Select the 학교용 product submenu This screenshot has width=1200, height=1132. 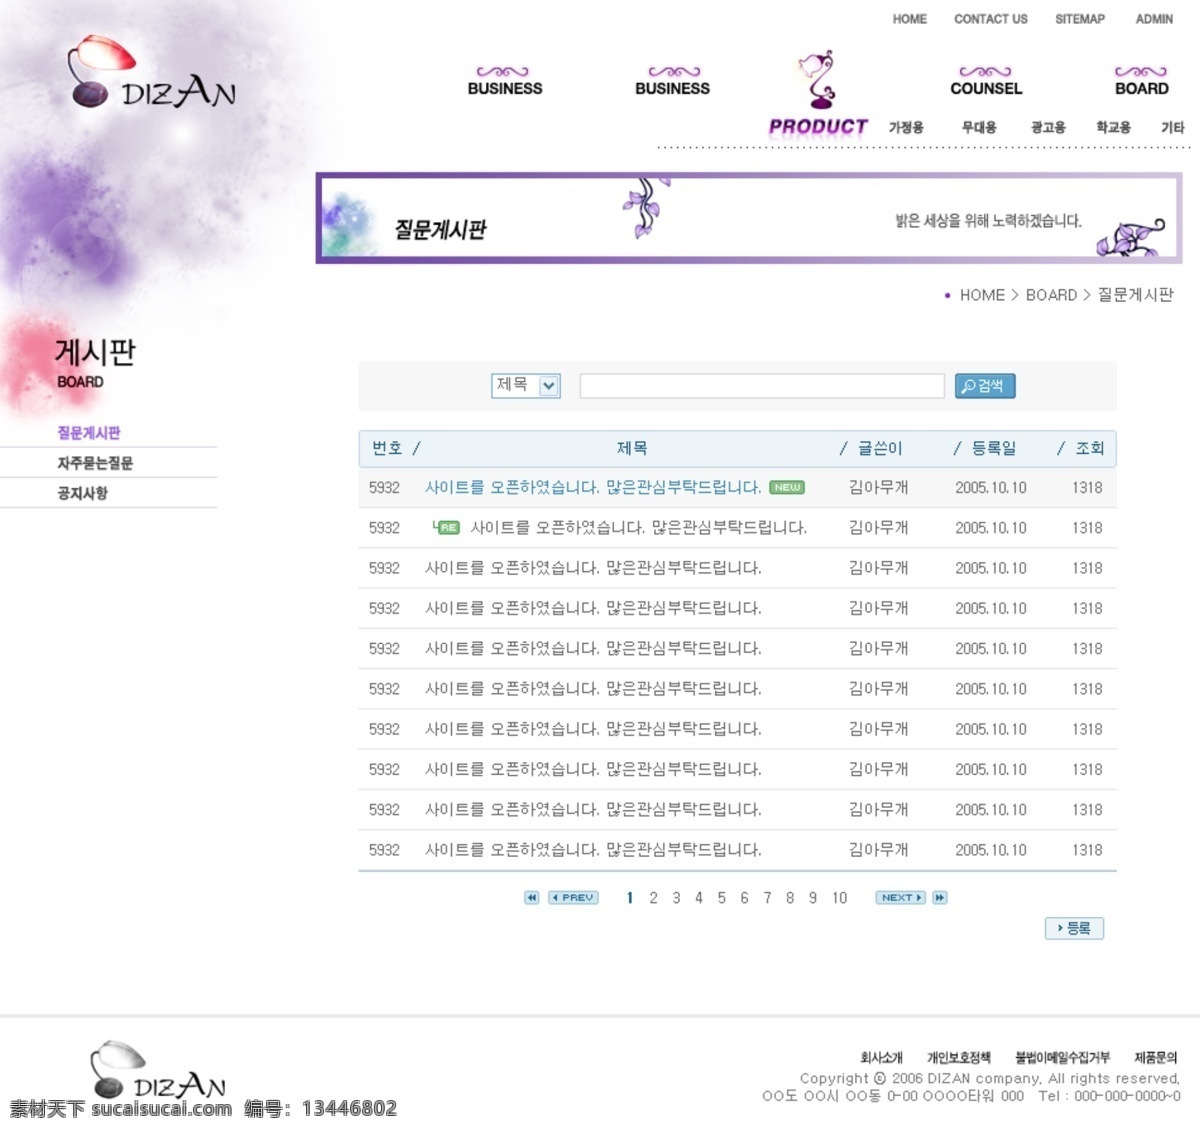[1113, 128]
